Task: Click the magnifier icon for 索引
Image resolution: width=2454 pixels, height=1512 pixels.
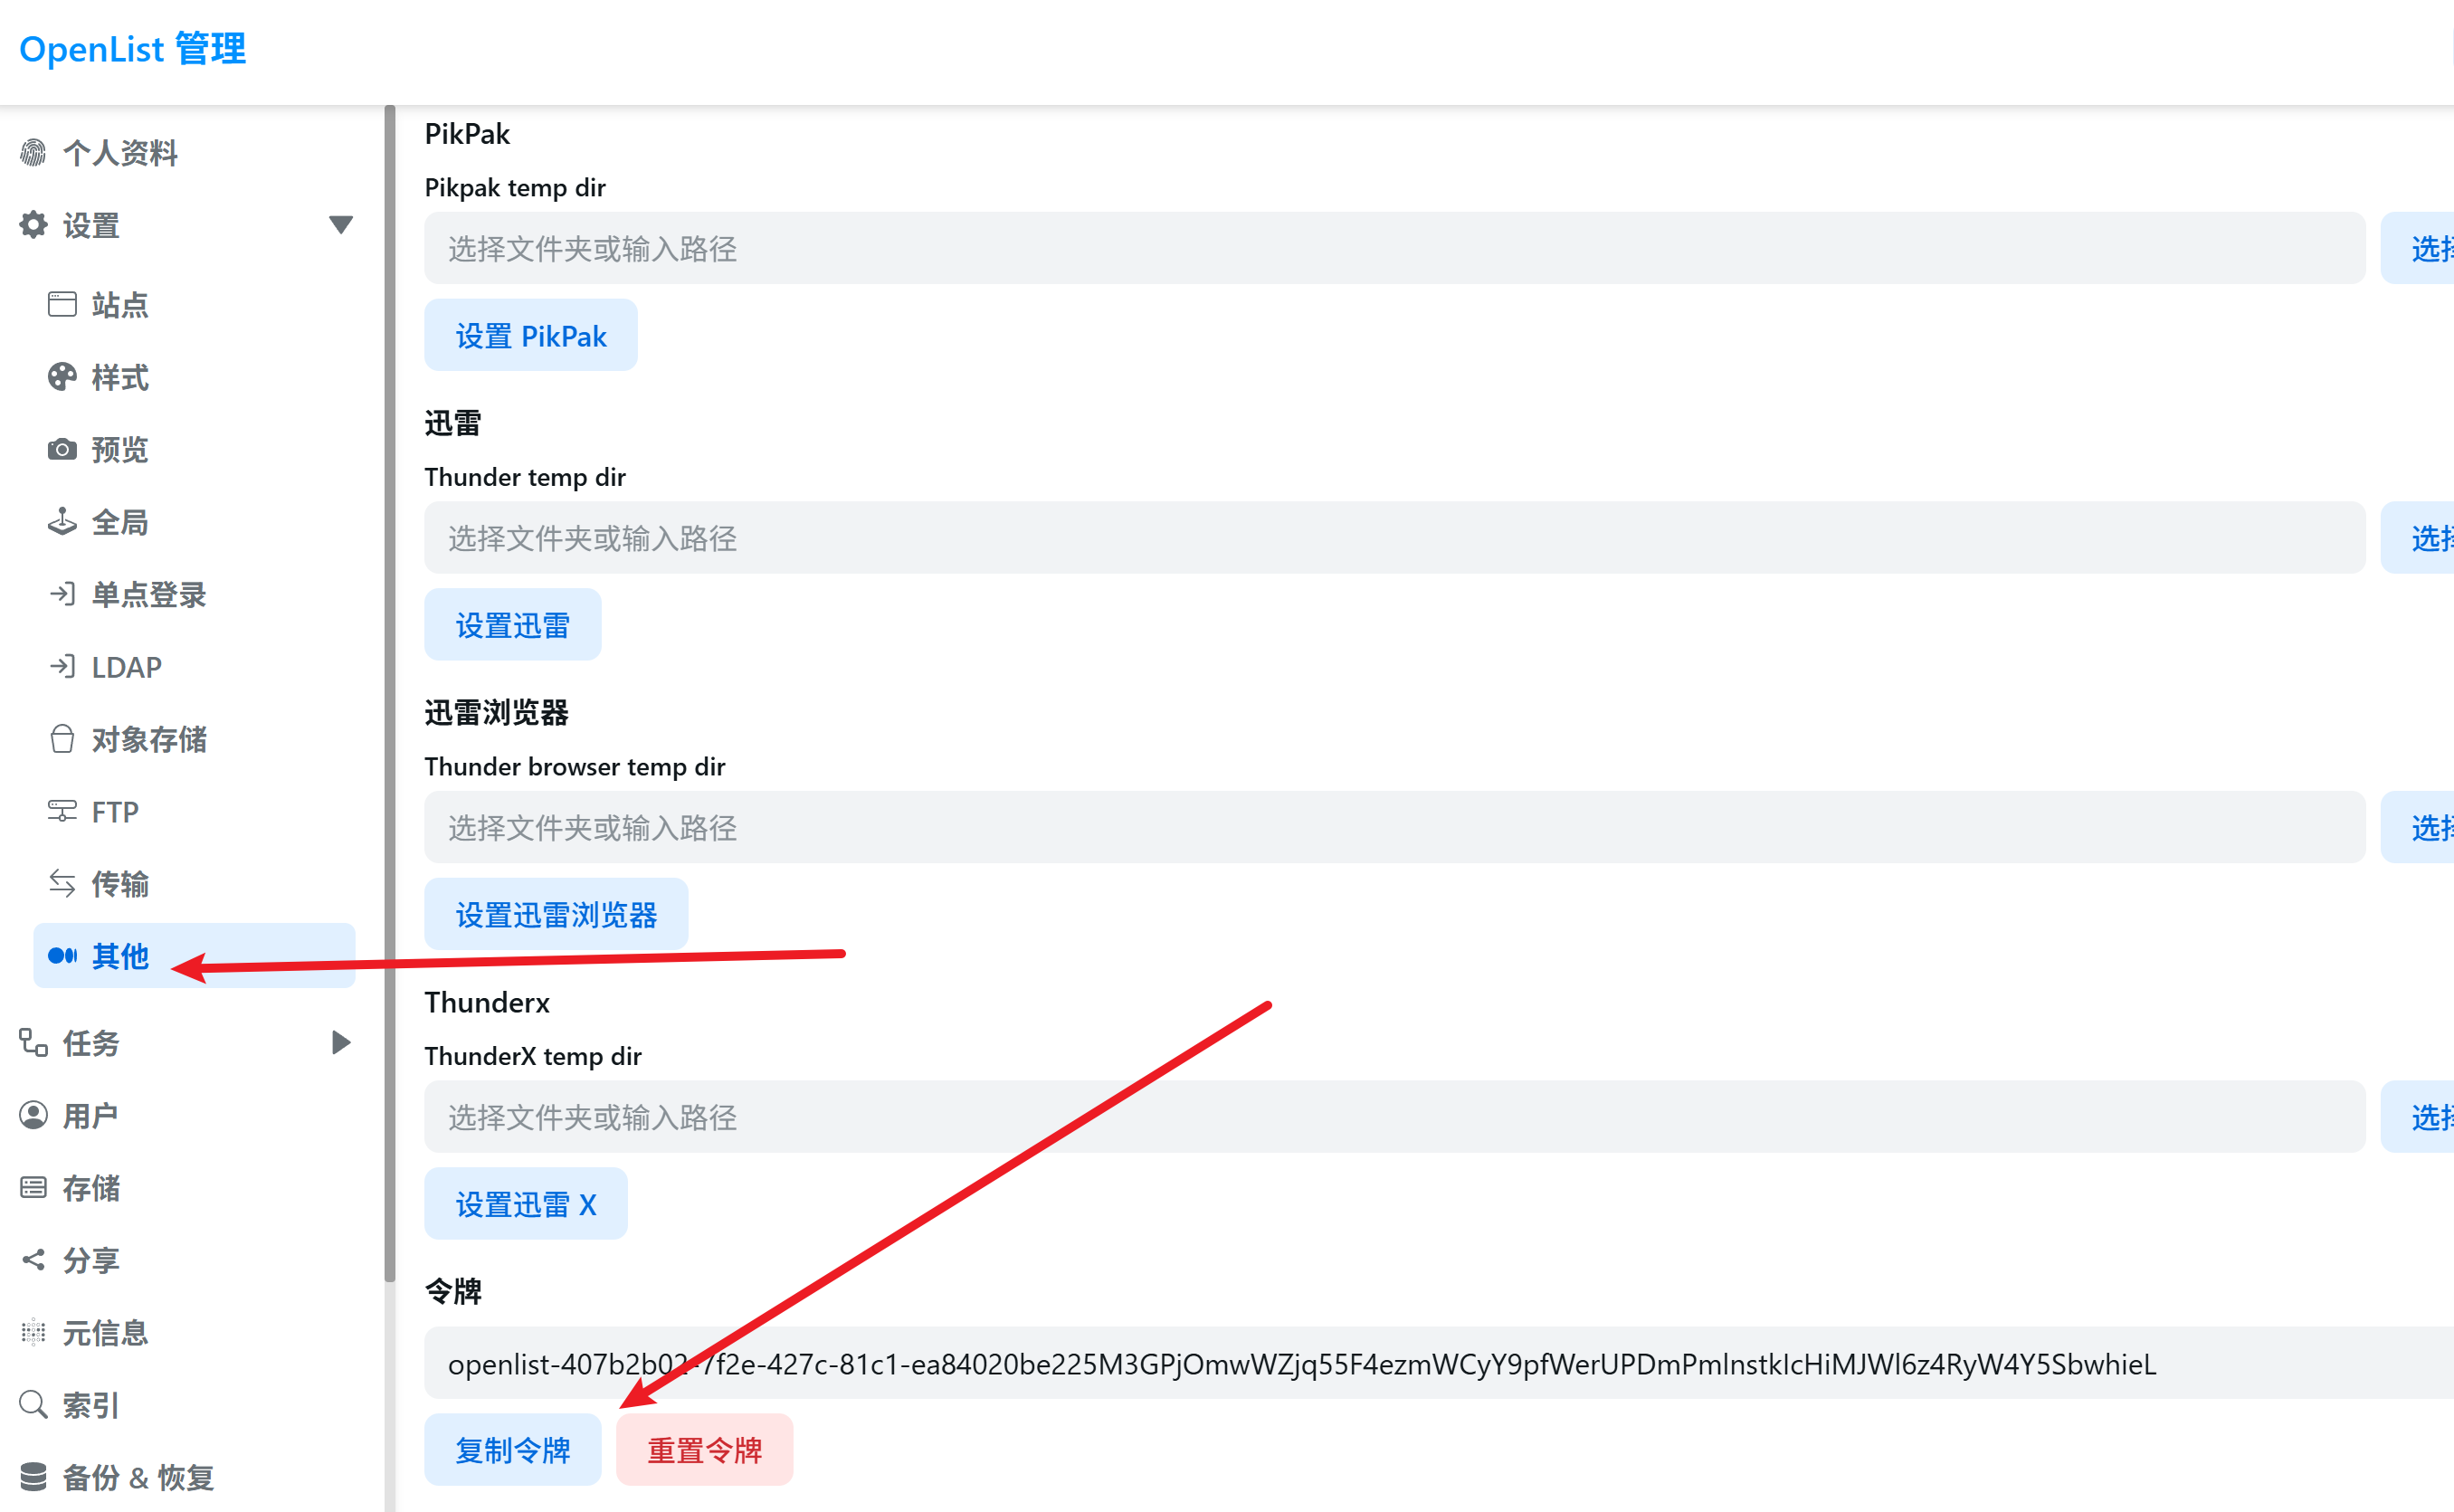Action: (33, 1404)
